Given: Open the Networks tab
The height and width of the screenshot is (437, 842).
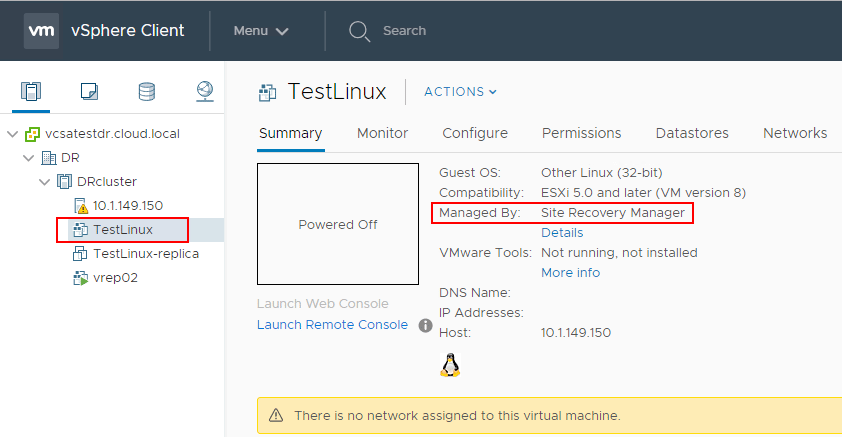Looking at the screenshot, I should pyautogui.click(x=795, y=133).
